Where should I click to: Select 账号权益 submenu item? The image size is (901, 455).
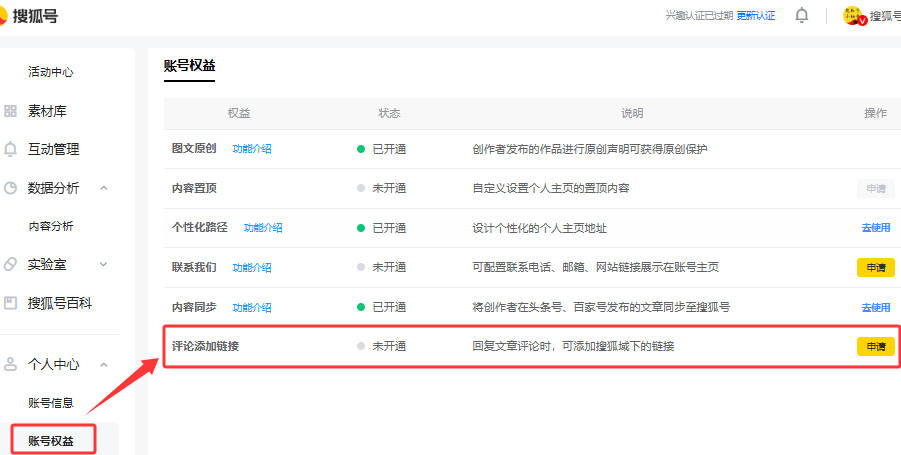pyautogui.click(x=51, y=441)
